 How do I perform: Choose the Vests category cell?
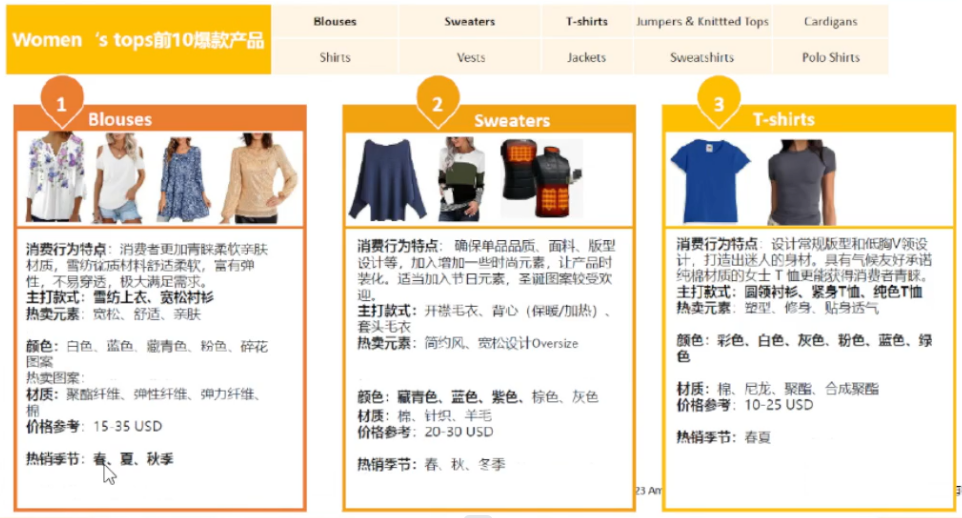[470, 57]
